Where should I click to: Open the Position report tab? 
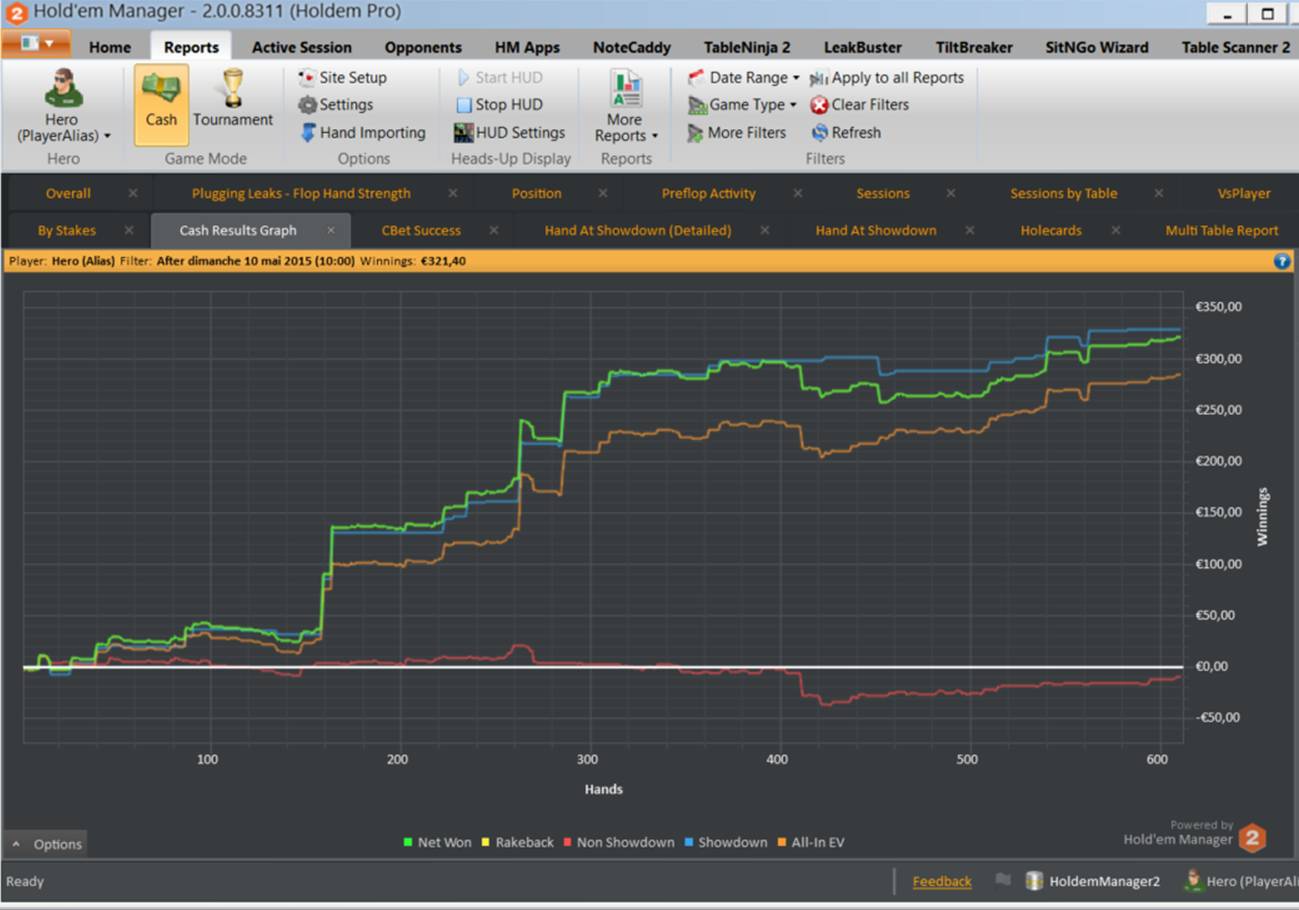tap(537, 193)
